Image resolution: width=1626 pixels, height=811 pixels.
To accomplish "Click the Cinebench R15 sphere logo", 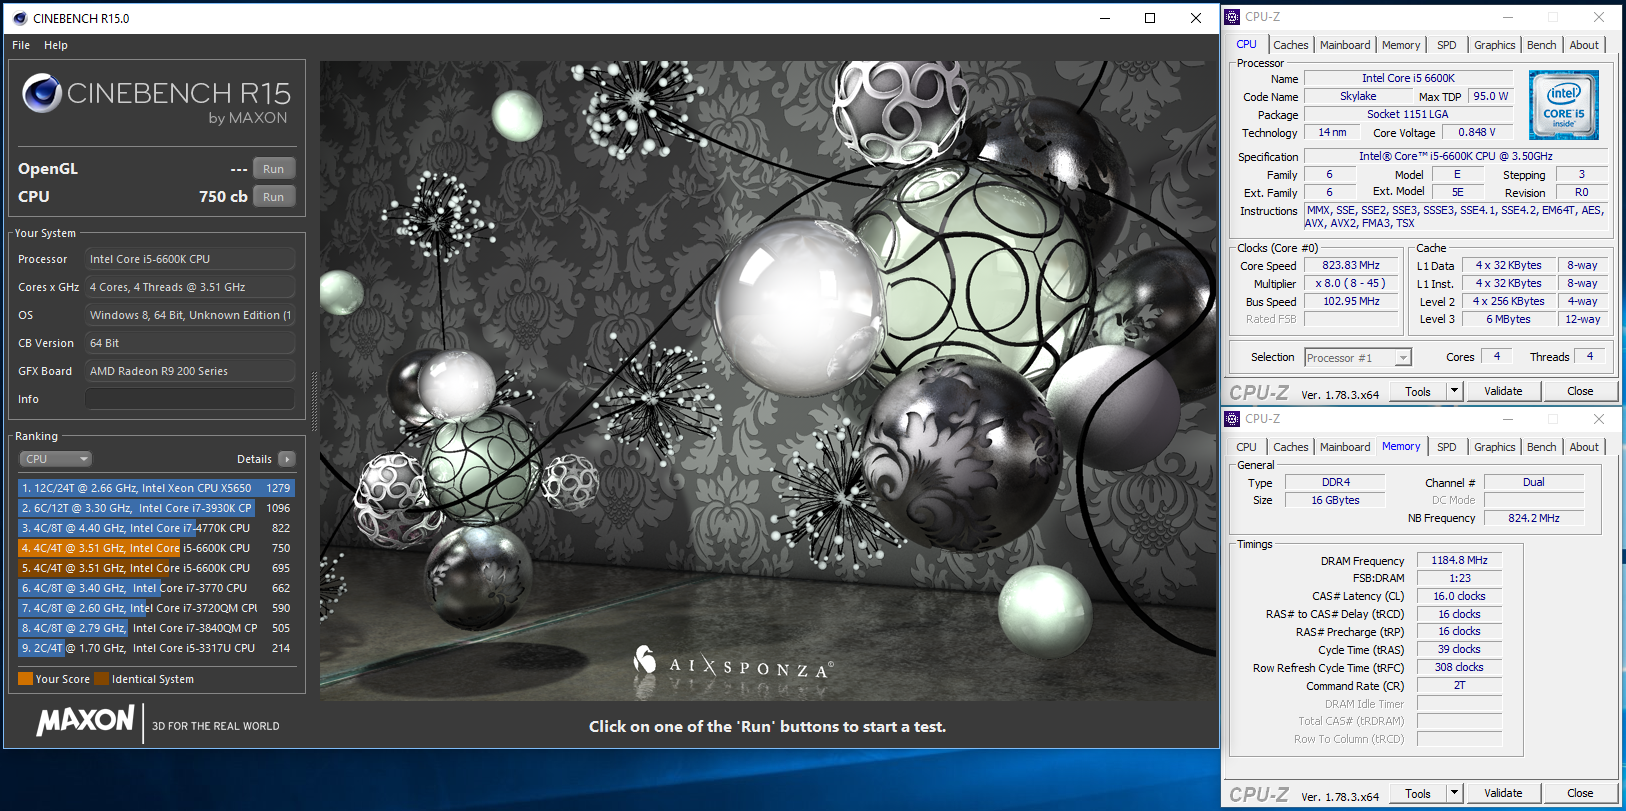I will [42, 93].
